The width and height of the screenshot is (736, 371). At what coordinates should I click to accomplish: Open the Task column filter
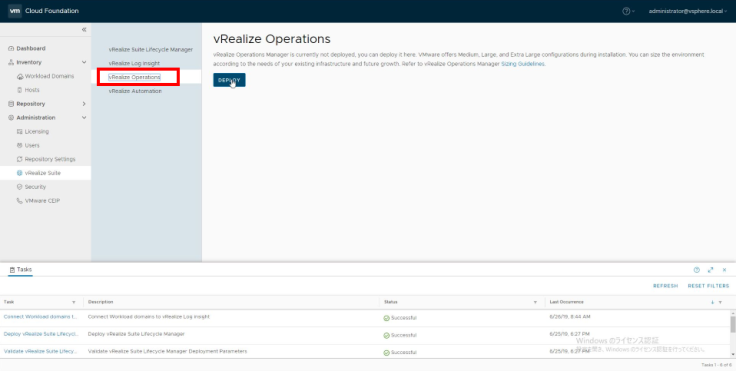[x=74, y=302]
